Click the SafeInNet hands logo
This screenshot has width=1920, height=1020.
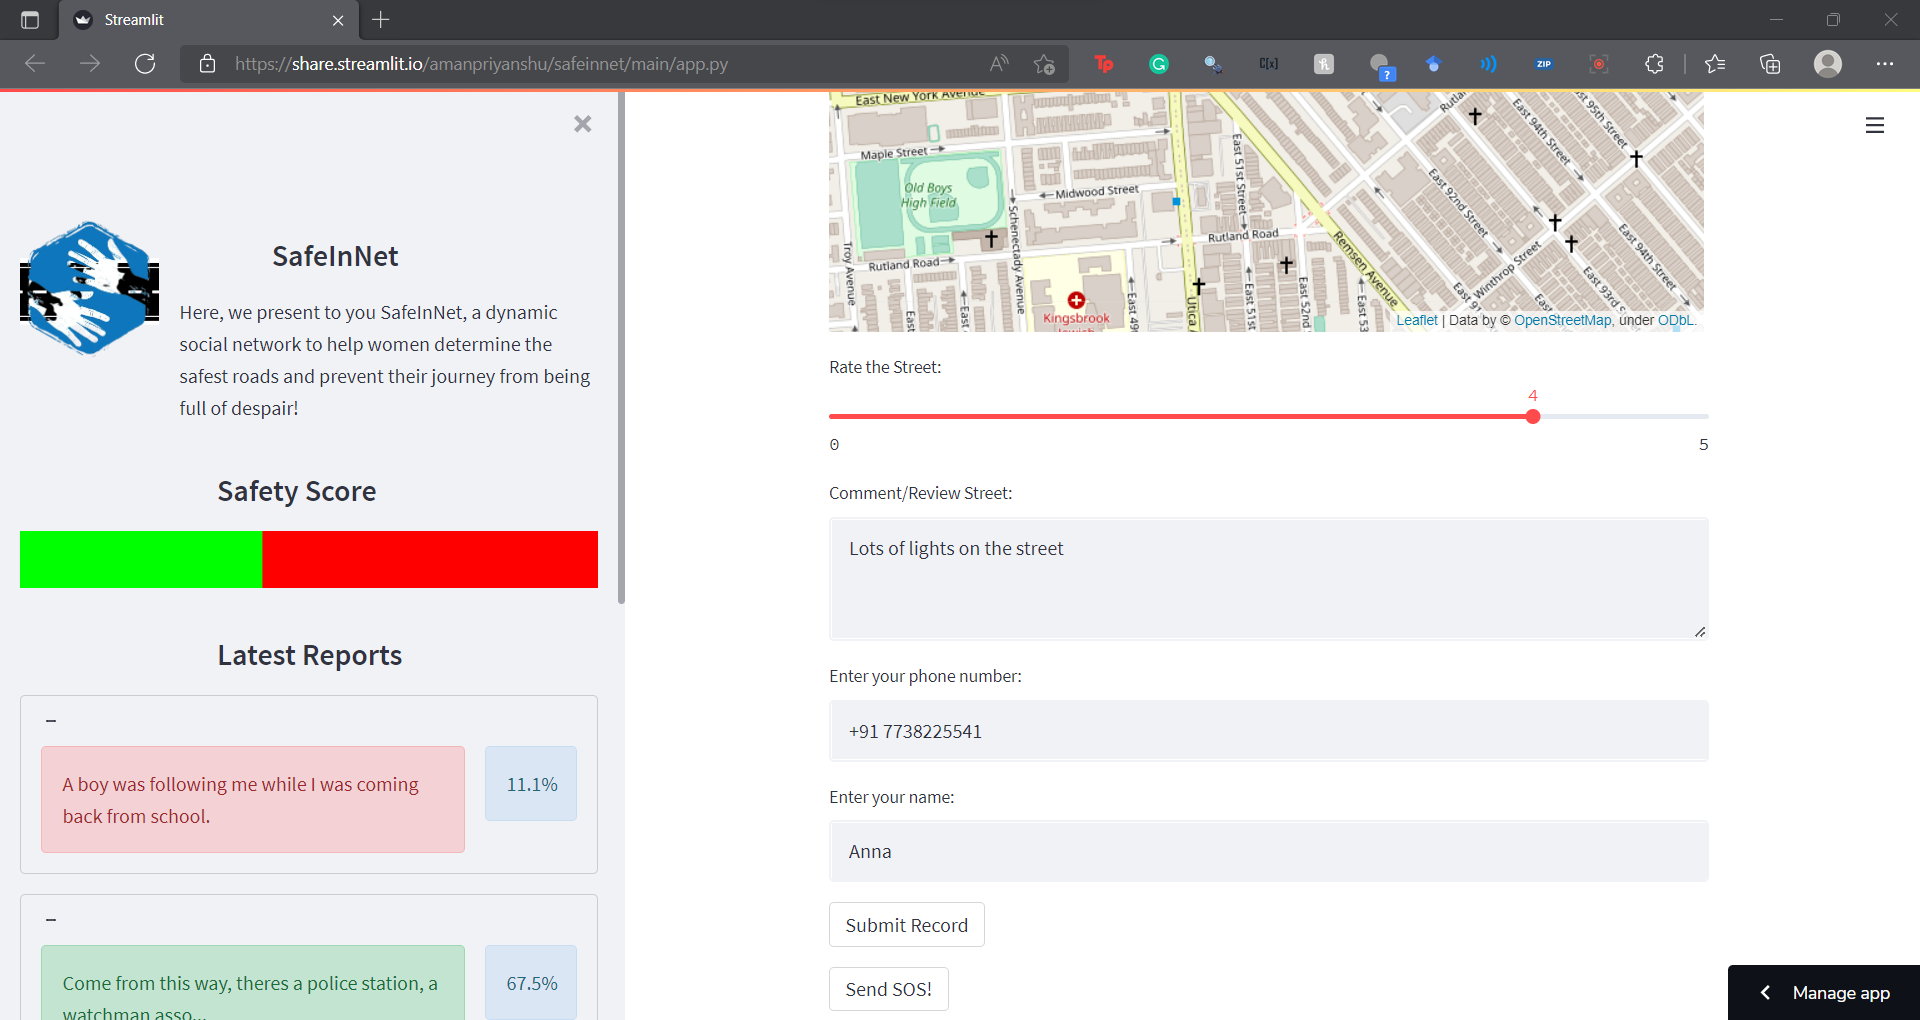click(x=89, y=288)
